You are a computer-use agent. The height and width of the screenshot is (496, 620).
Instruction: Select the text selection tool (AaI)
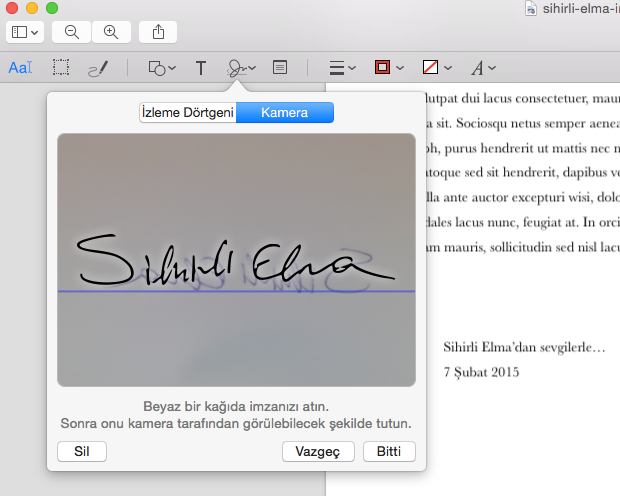[x=20, y=68]
